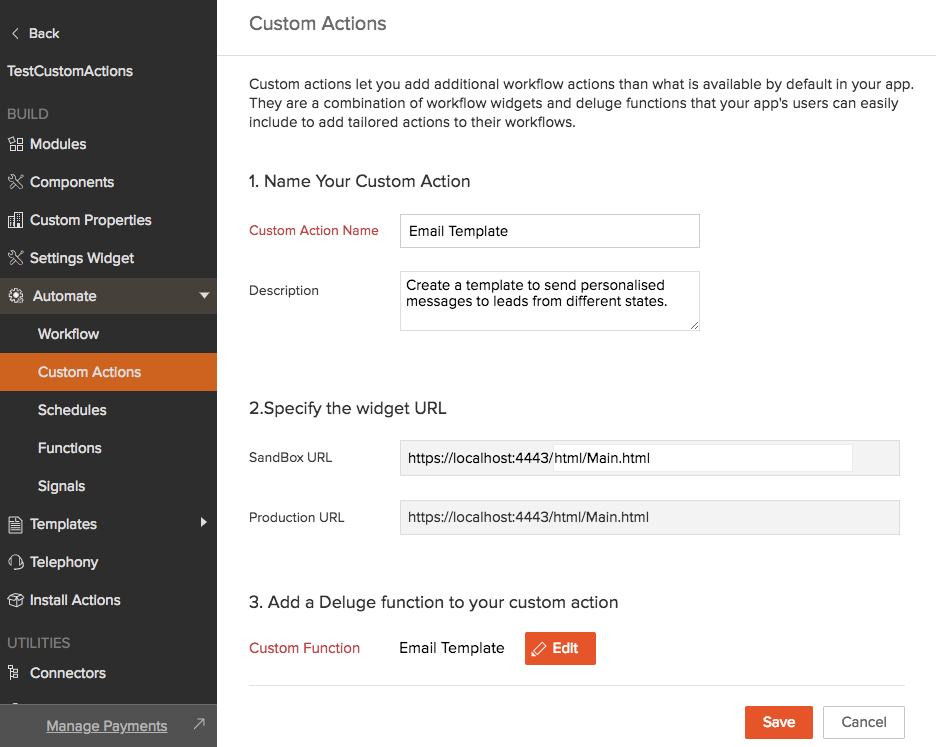The height and width of the screenshot is (747, 936).
Task: Open the Manage Payments link
Action: 107,726
